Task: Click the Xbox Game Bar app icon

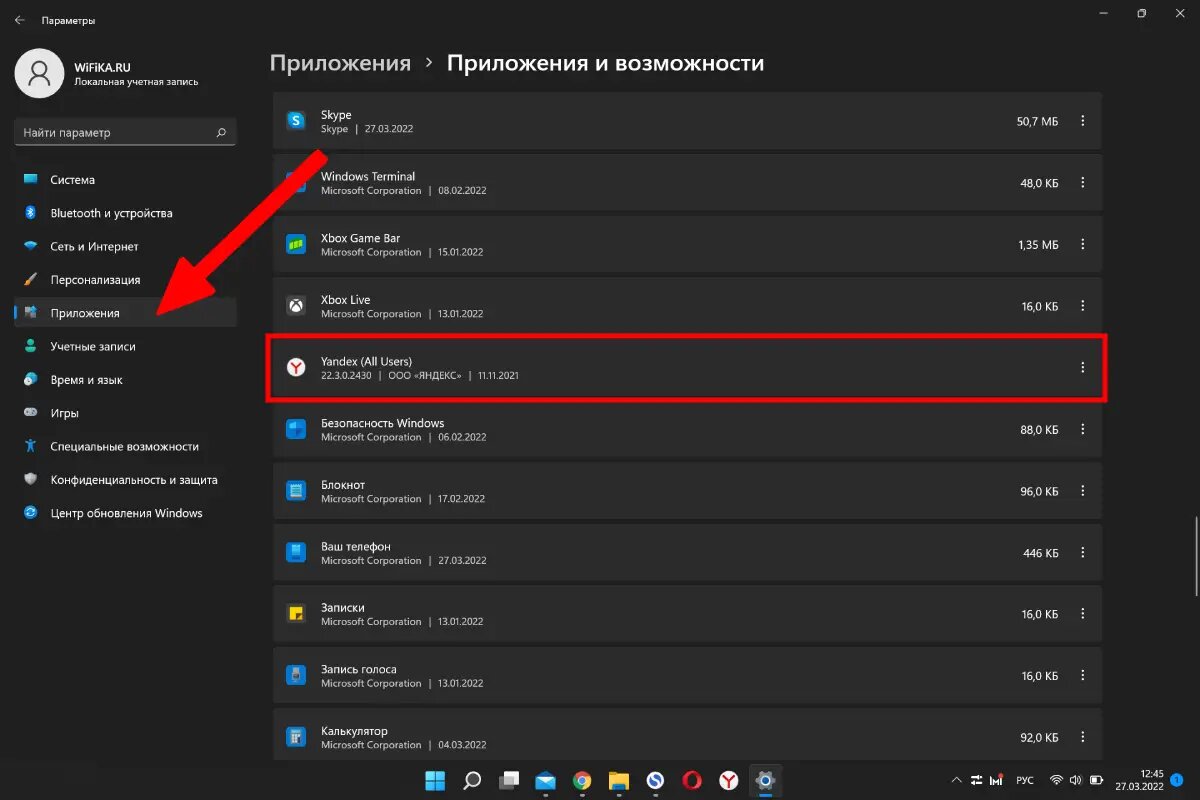Action: [296, 245]
